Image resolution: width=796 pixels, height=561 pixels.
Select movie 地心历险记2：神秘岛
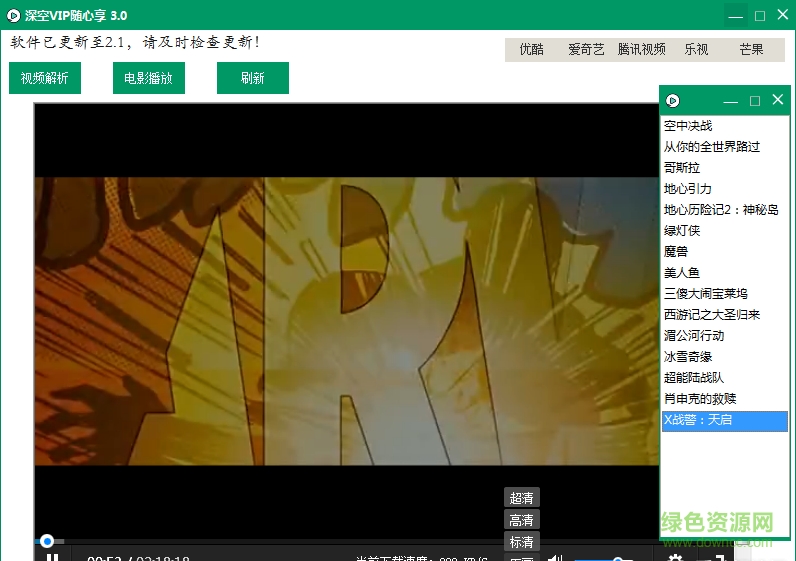tap(725, 210)
